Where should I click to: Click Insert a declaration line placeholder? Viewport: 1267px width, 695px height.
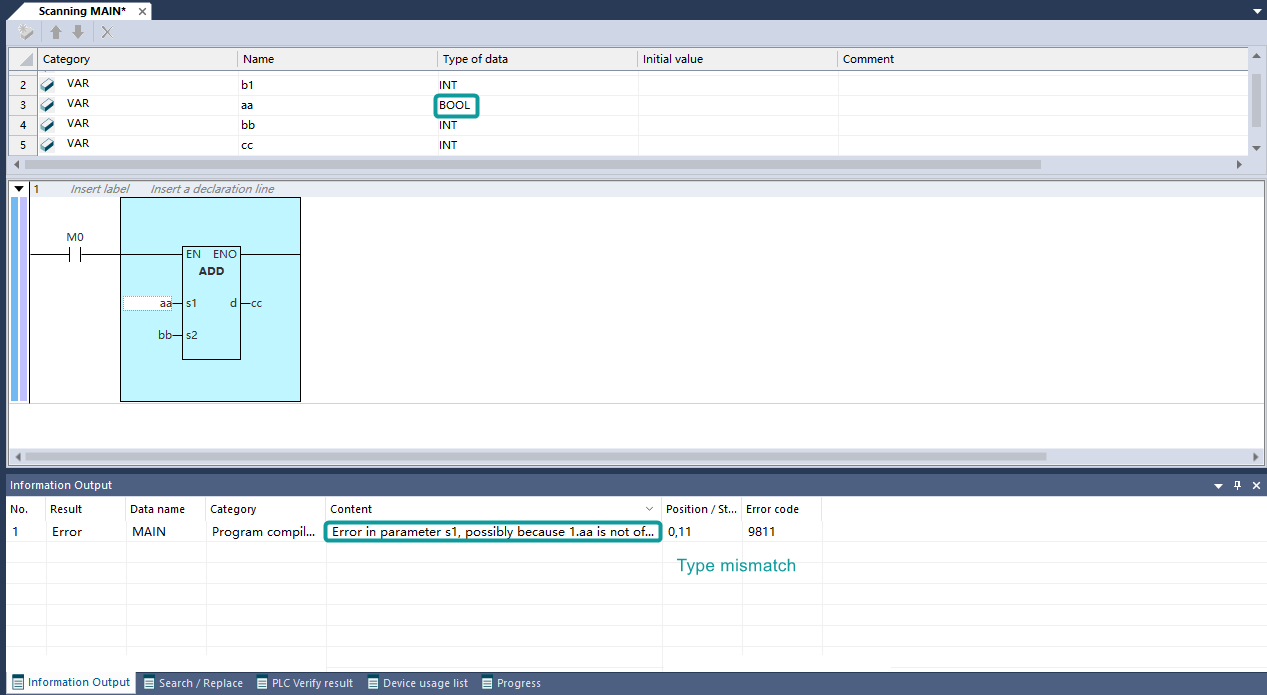(212, 189)
